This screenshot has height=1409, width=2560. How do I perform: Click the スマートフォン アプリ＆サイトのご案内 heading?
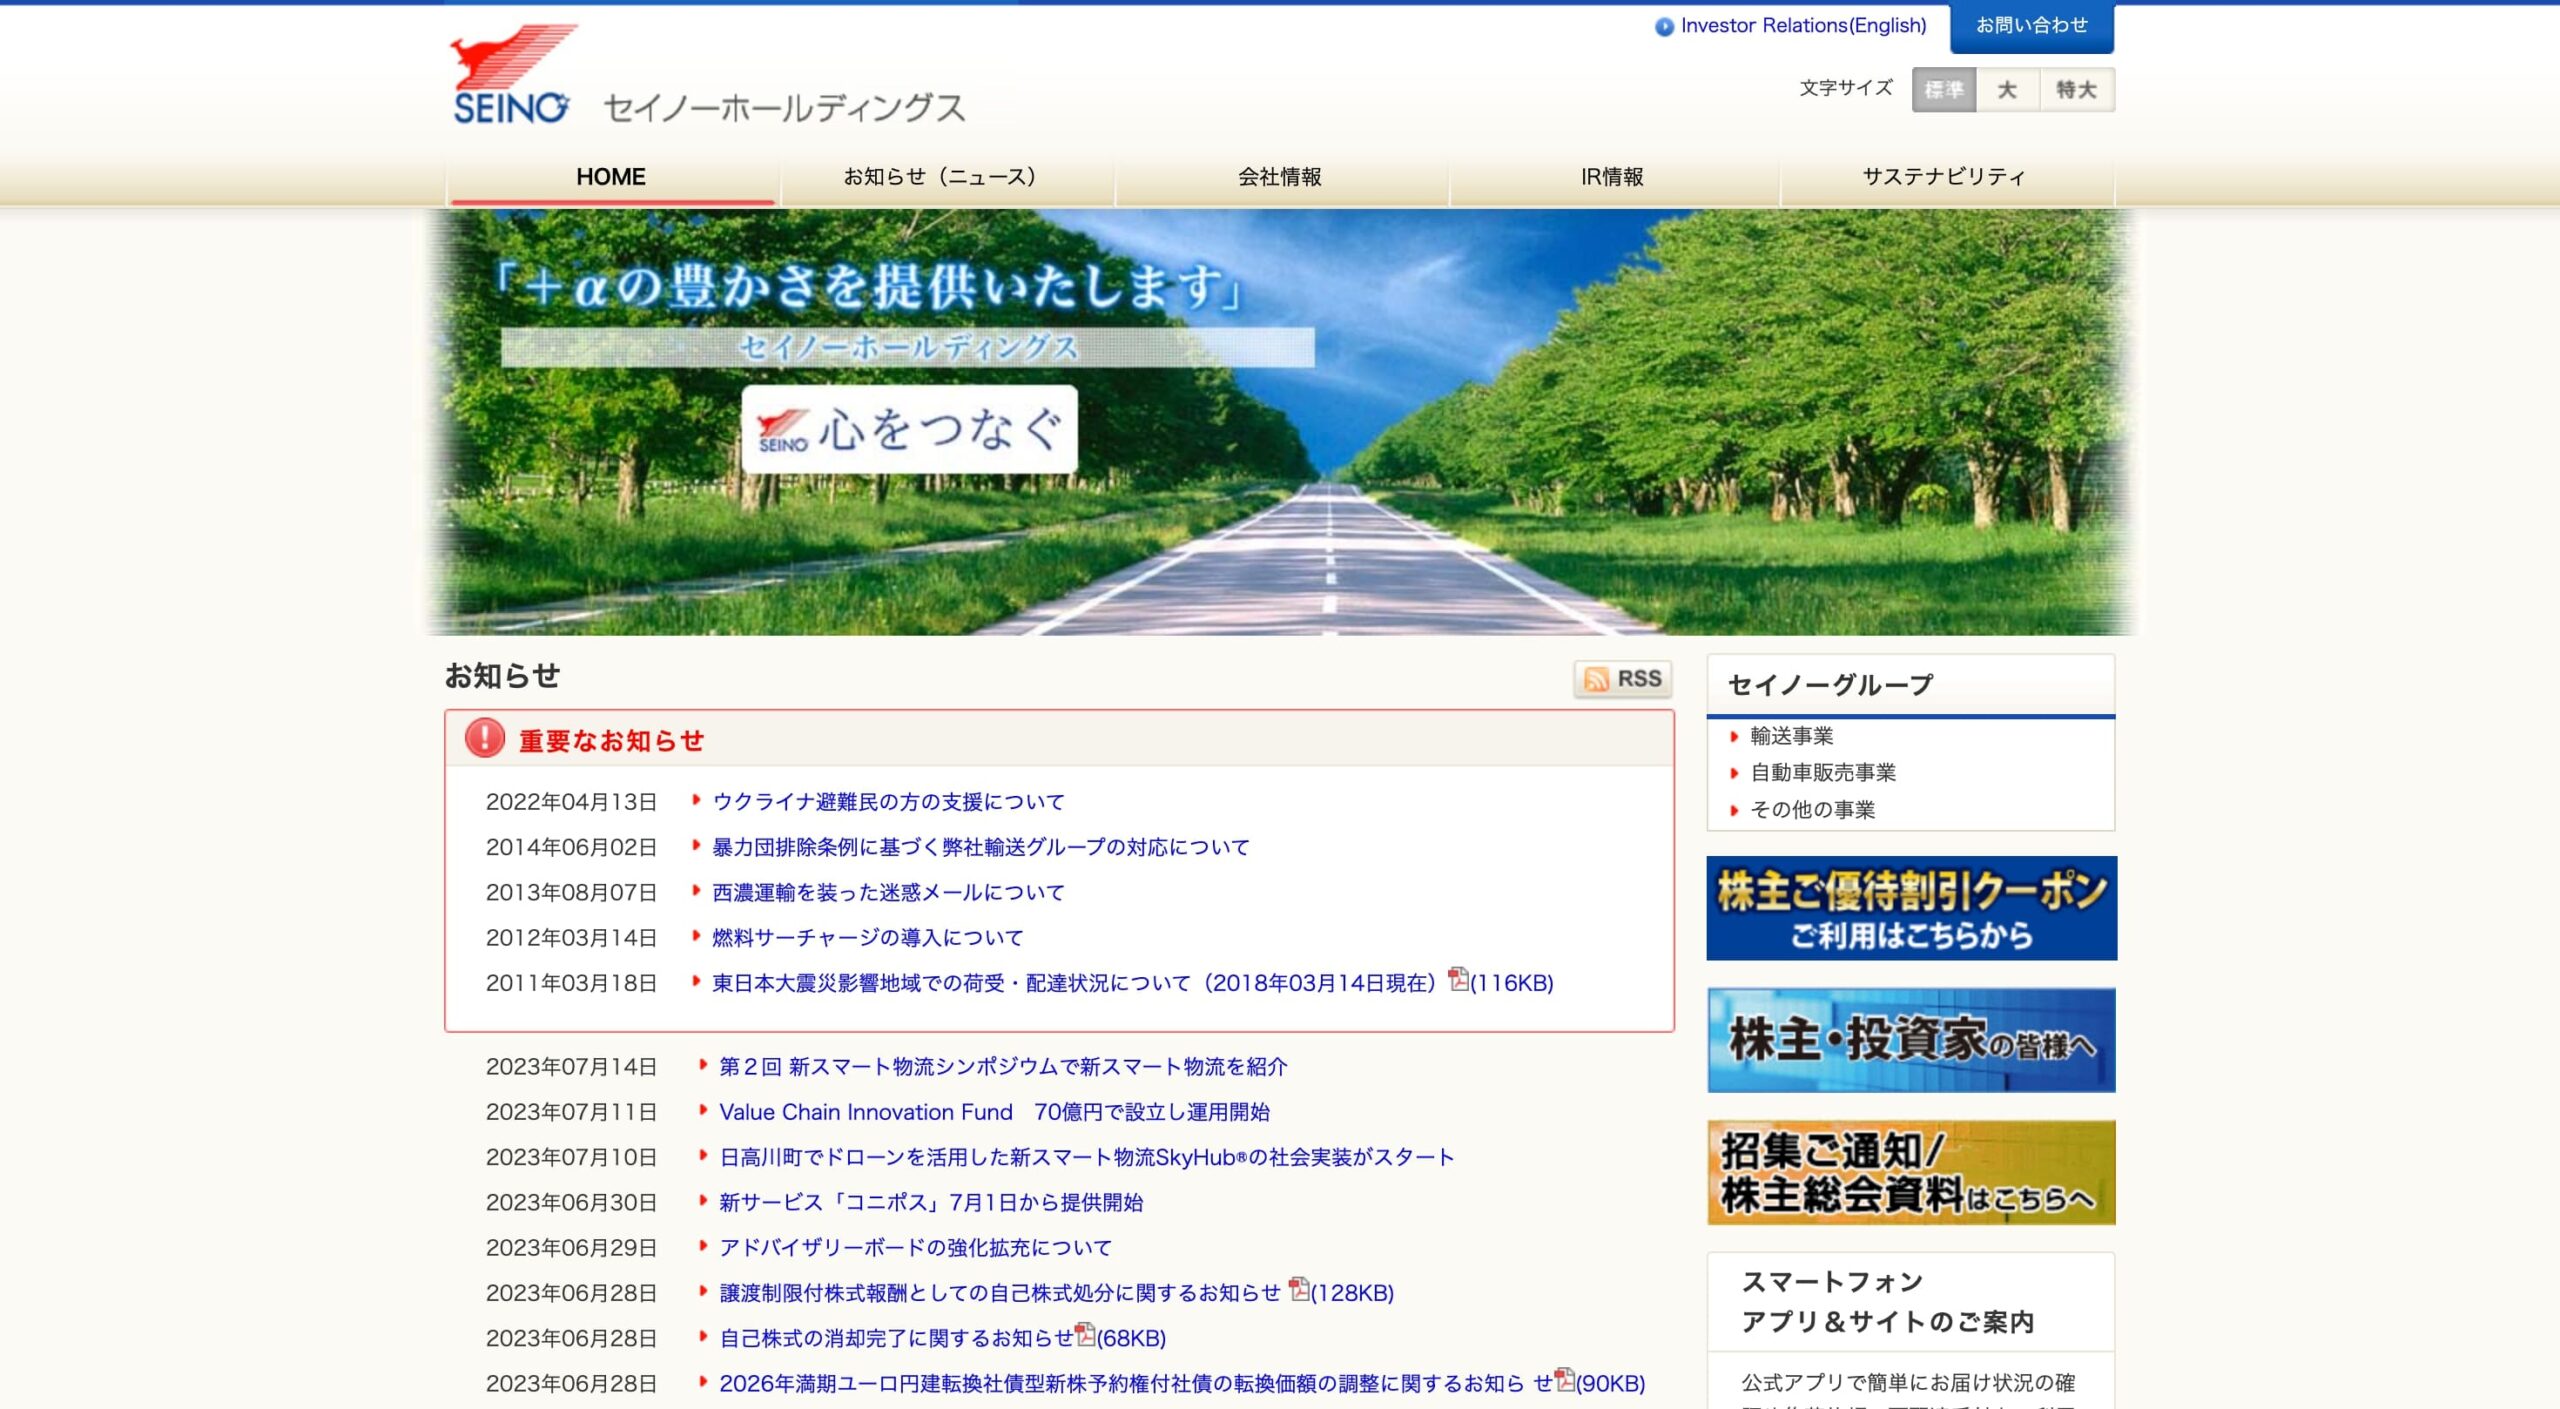[x=1887, y=1301]
